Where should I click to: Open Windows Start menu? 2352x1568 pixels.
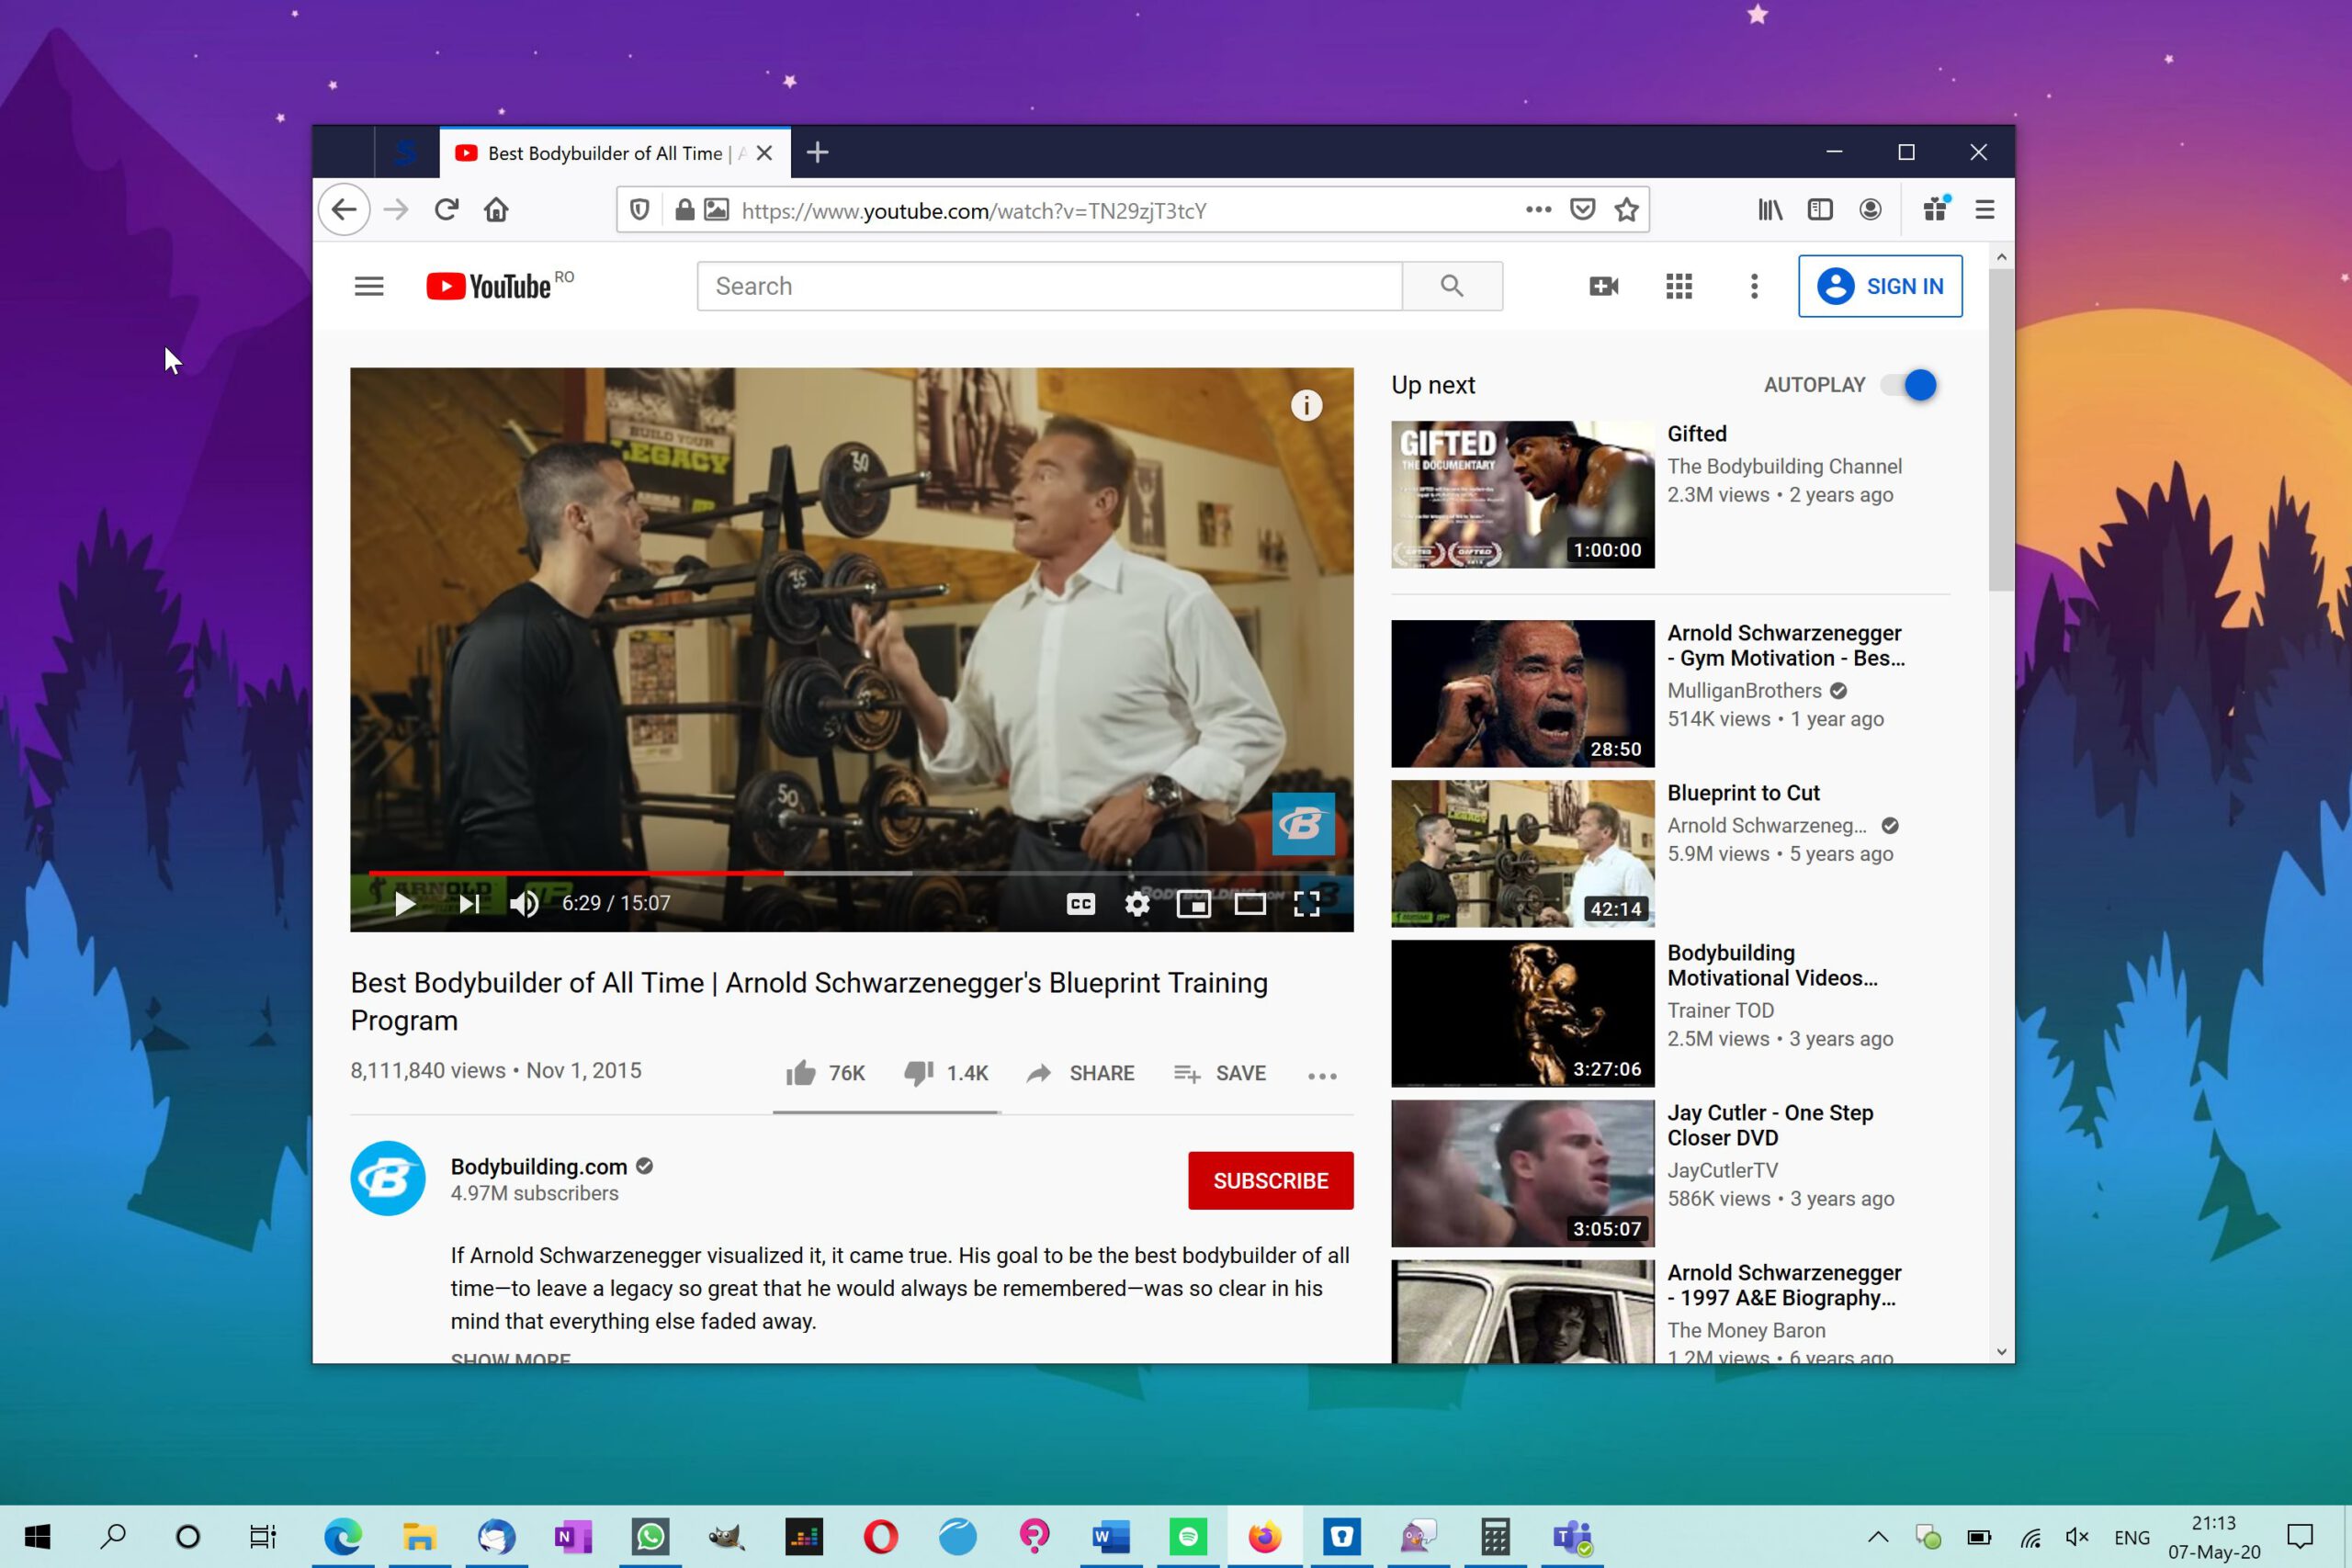pyautogui.click(x=37, y=1537)
